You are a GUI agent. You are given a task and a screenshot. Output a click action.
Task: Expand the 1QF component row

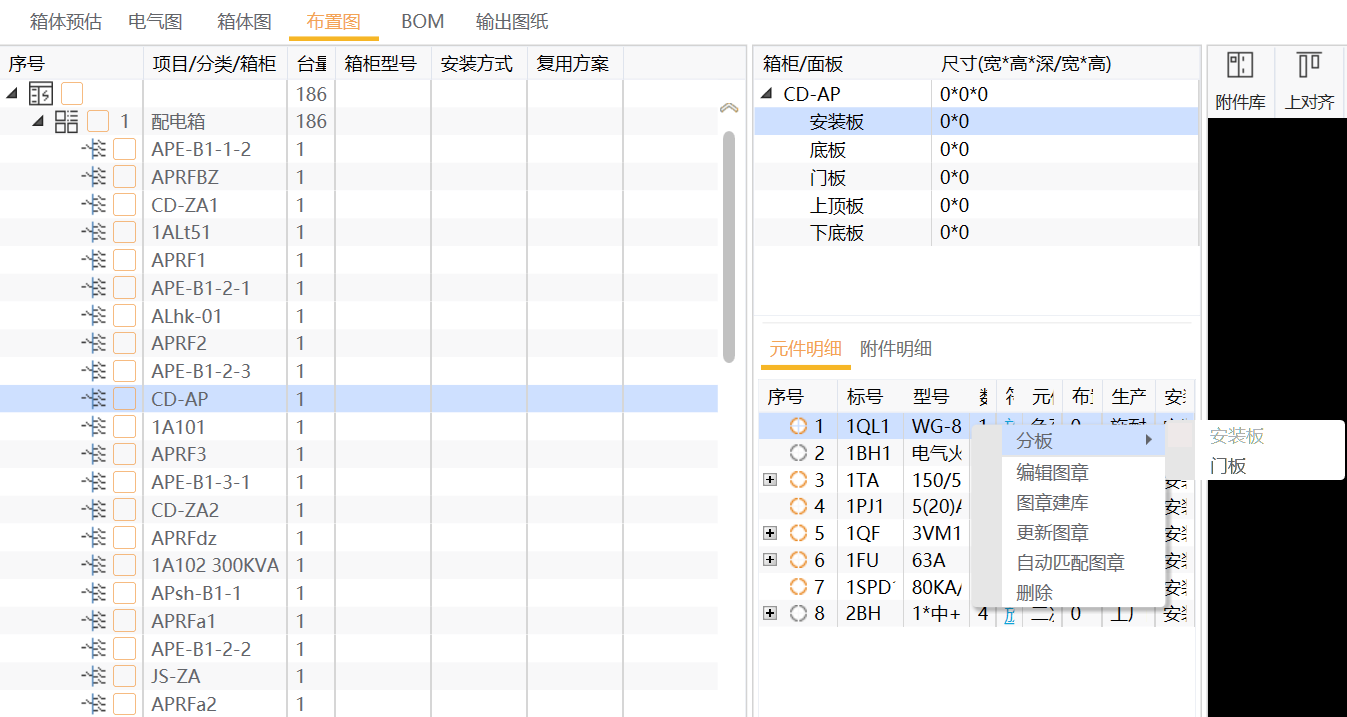click(770, 533)
